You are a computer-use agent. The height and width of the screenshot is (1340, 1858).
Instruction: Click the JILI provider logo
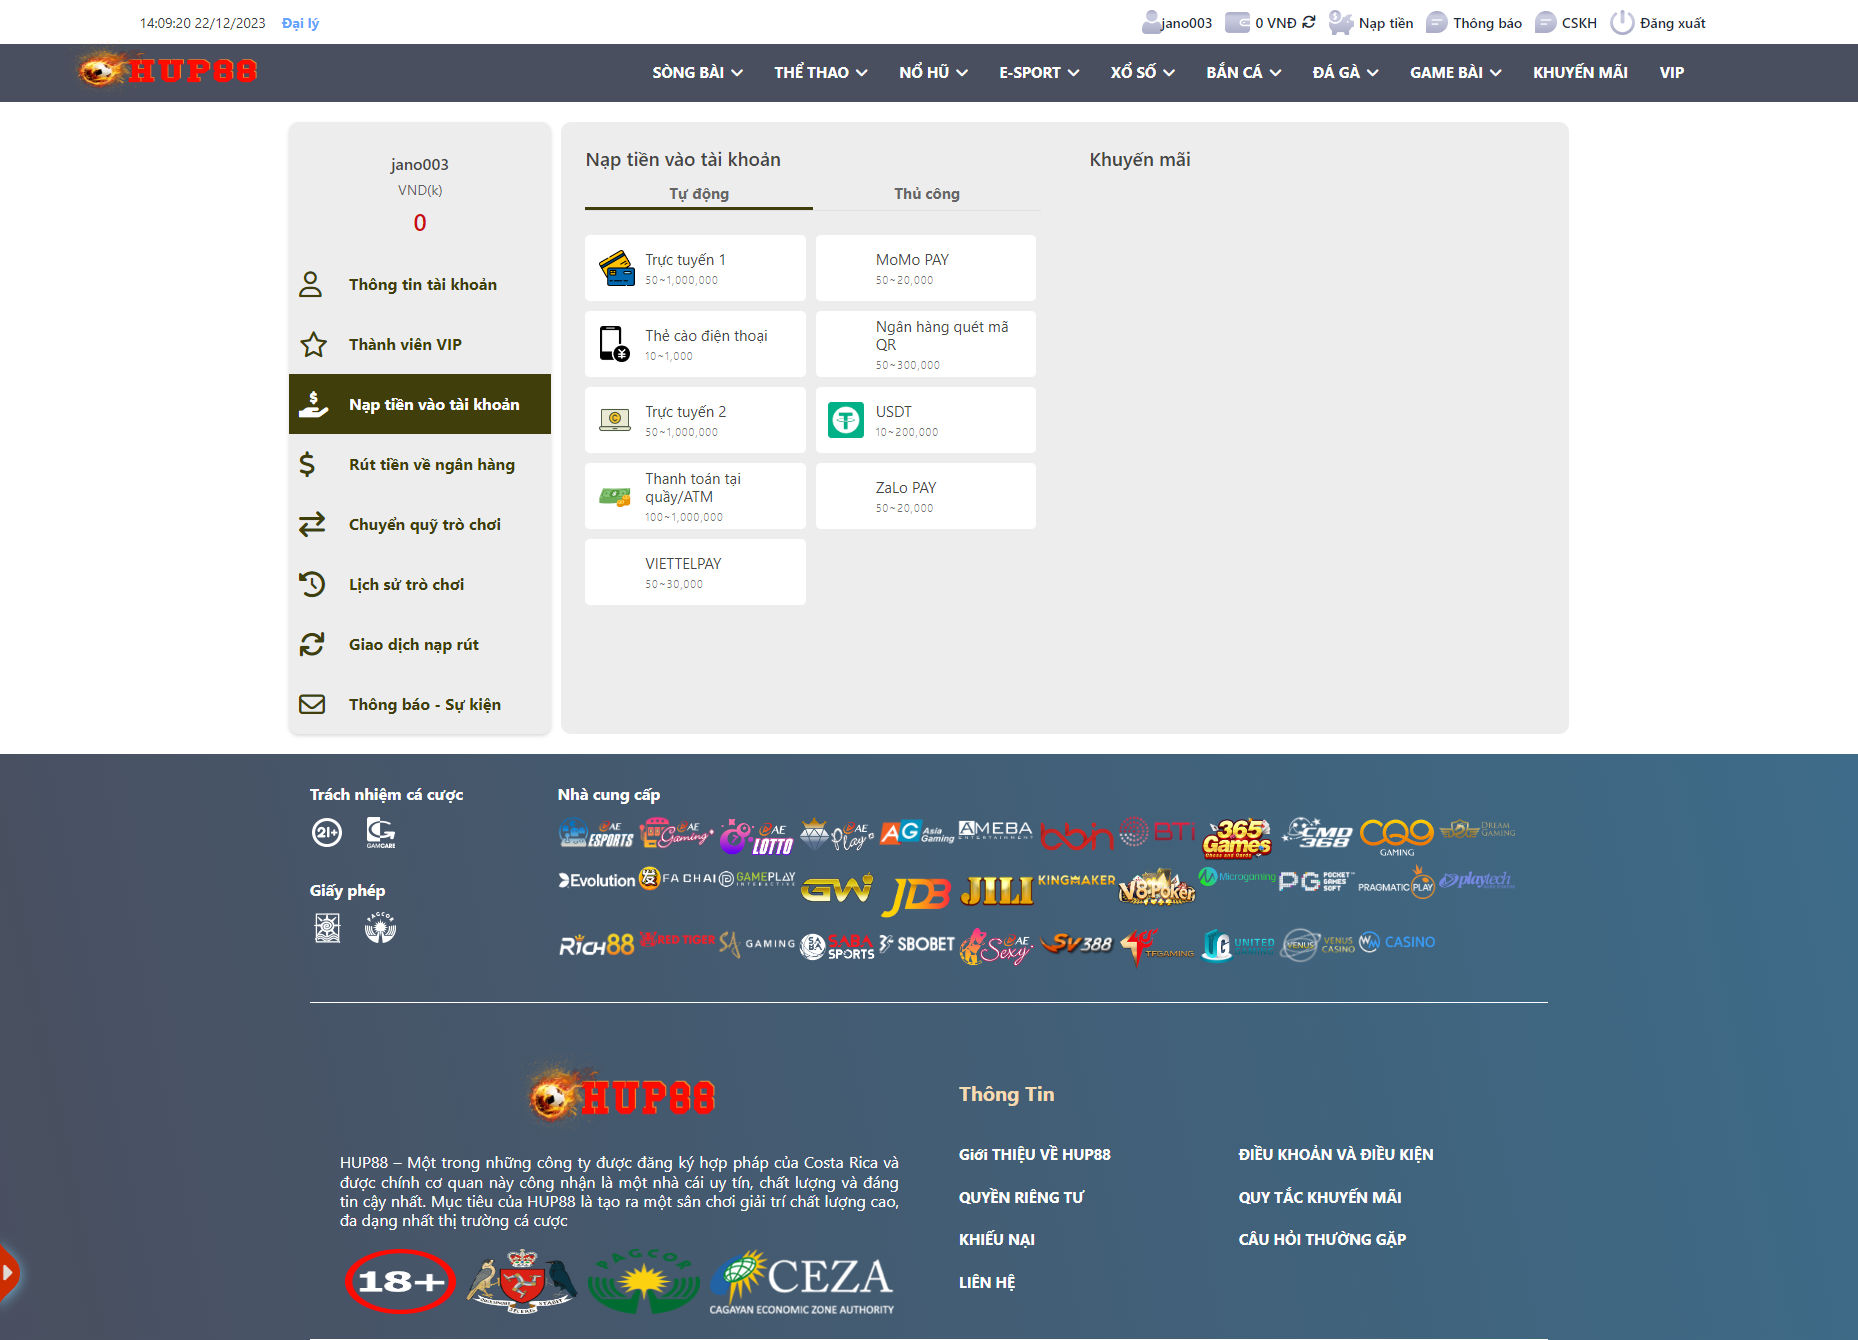[x=996, y=889]
